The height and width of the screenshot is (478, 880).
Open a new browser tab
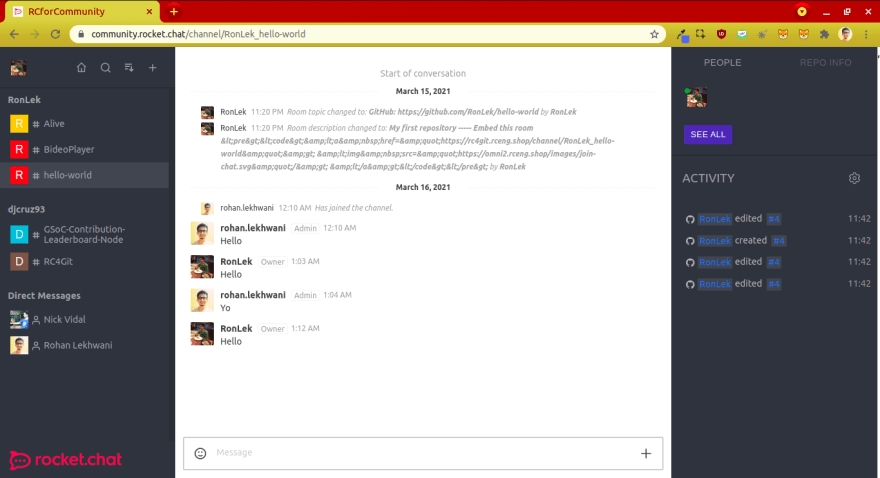[x=174, y=11]
